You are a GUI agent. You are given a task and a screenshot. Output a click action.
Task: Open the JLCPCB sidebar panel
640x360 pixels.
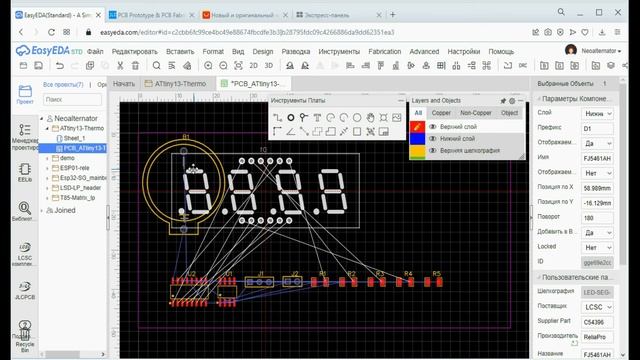click(24, 290)
